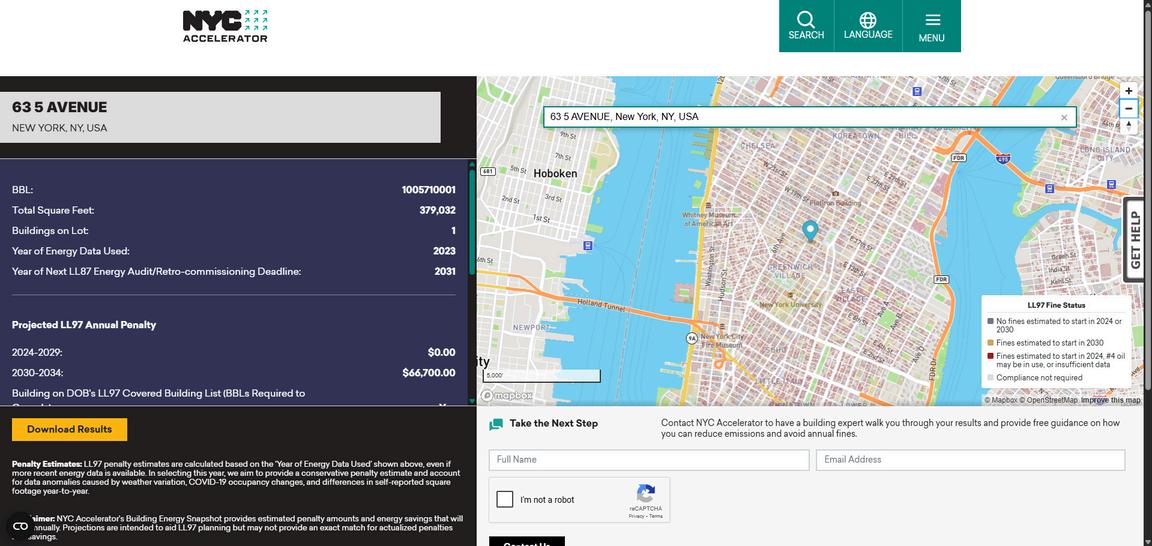Clear the map address search with X
Screen dimensions: 1152x546
tap(1064, 118)
